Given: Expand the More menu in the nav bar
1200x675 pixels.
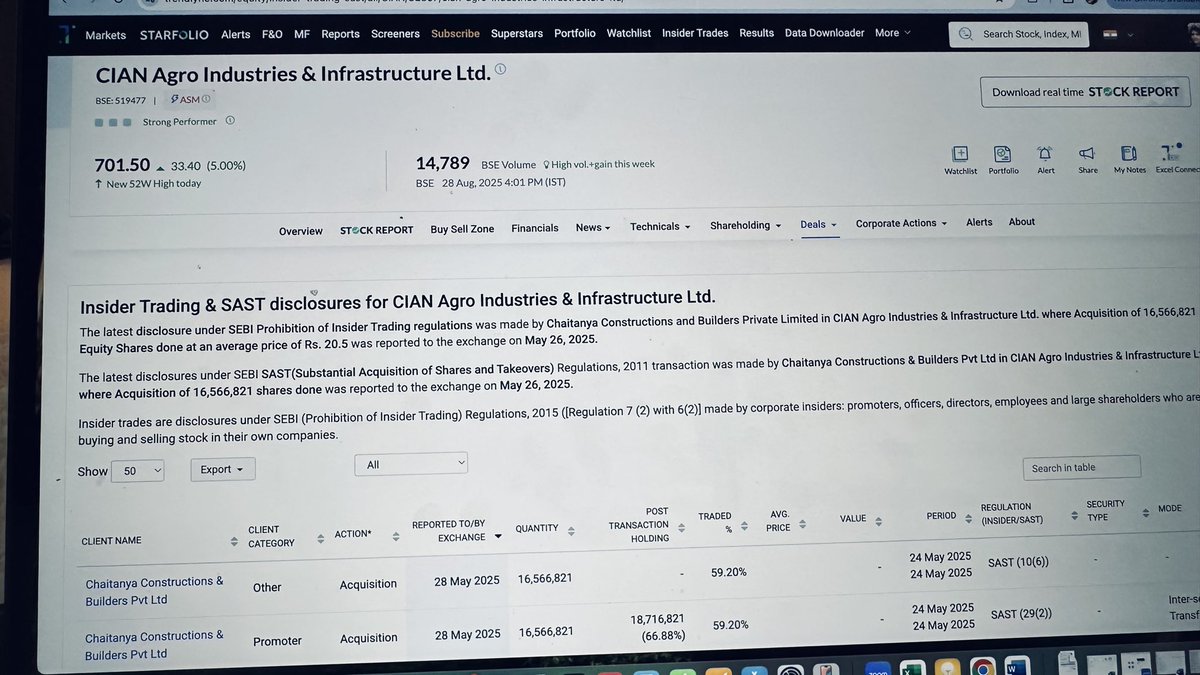Looking at the screenshot, I should [x=893, y=33].
